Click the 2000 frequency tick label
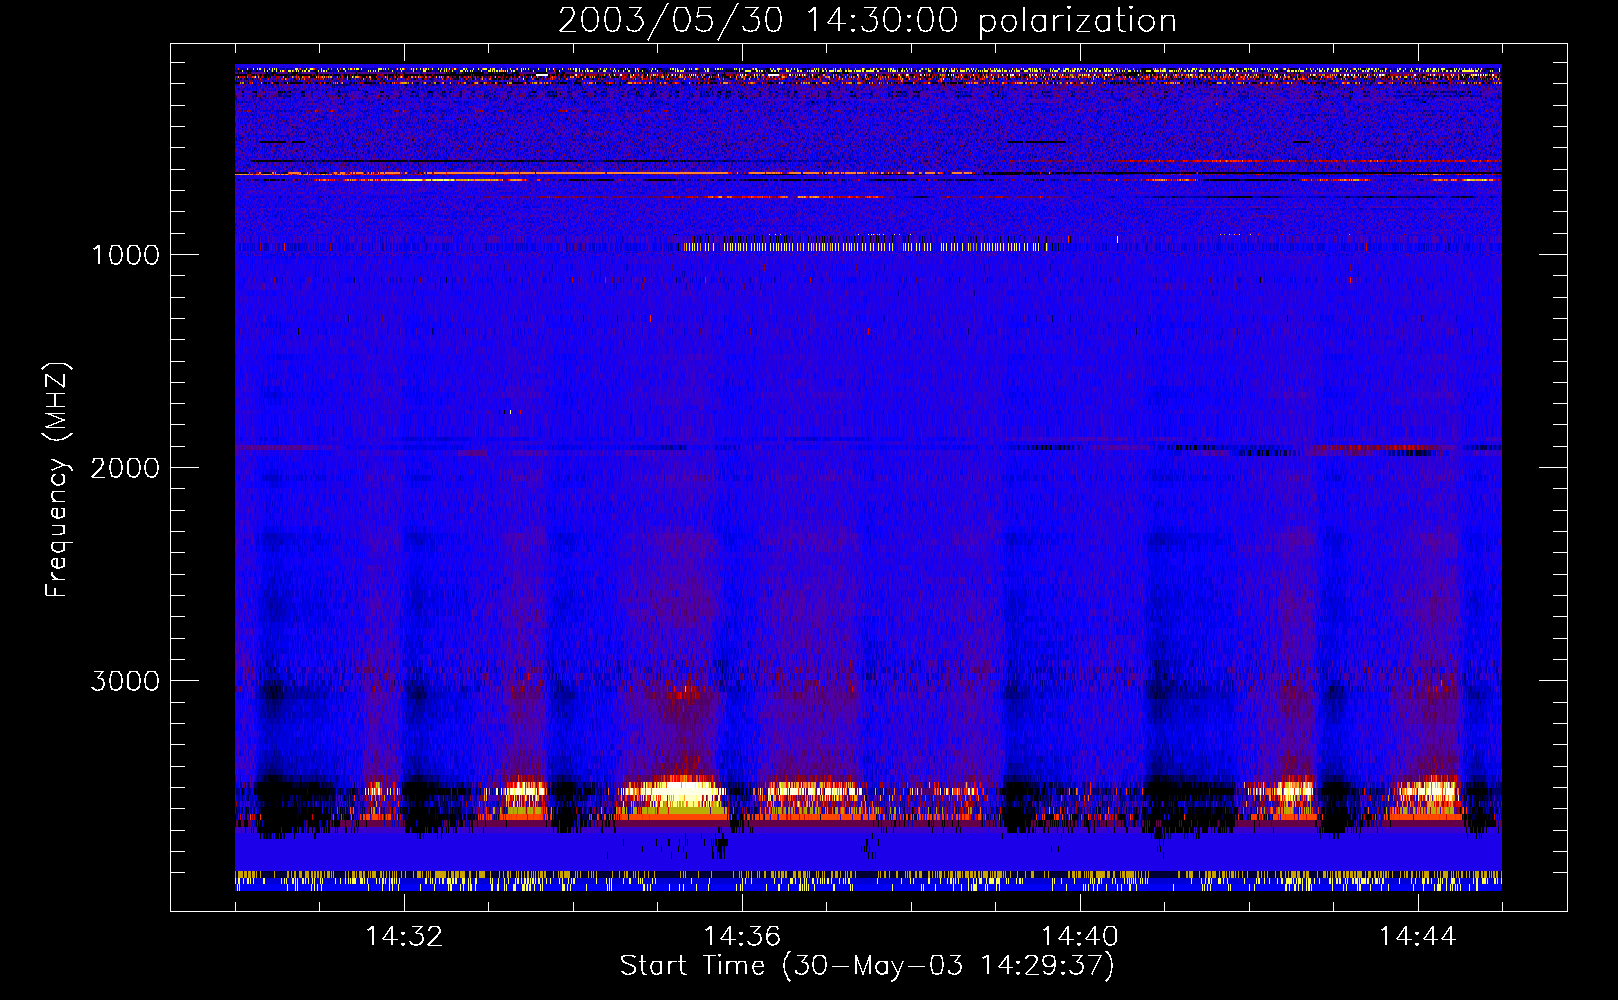Screen dimensions: 1618x1000 pyautogui.click(x=125, y=468)
